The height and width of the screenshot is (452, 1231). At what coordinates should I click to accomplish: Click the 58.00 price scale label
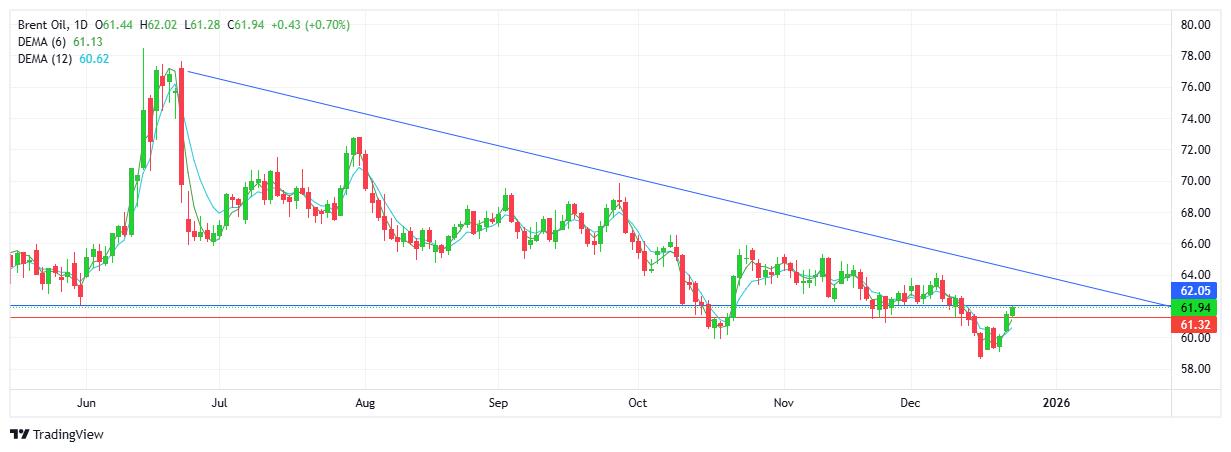[1196, 369]
